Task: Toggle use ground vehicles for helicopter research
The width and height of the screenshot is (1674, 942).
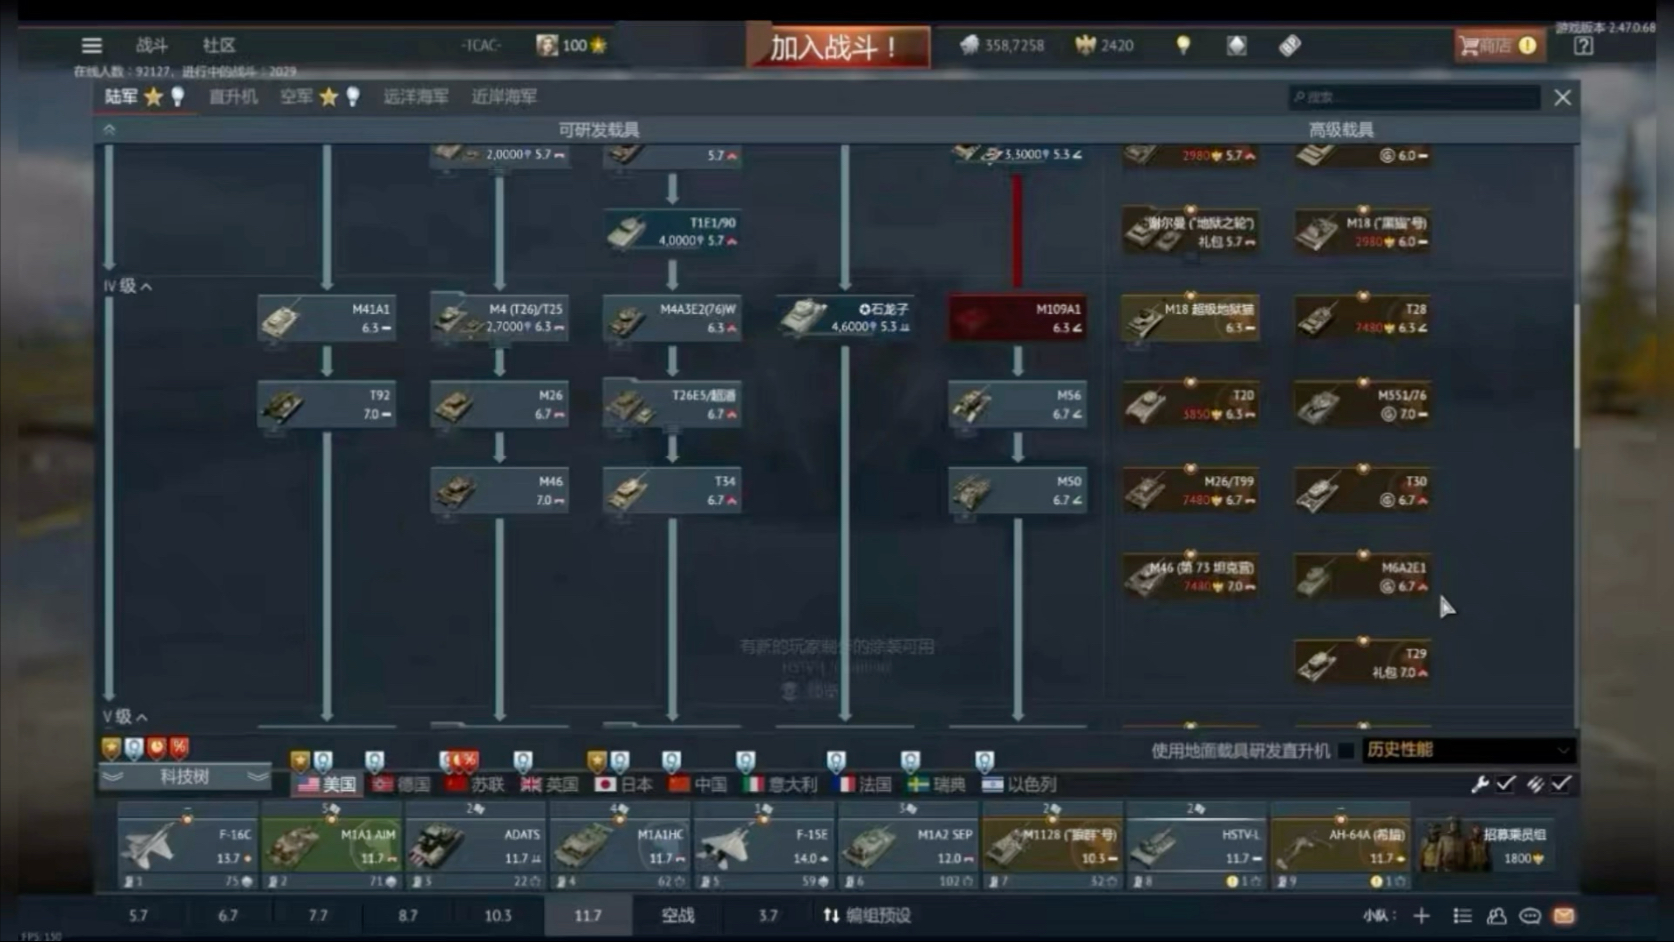Action: (x=1346, y=750)
